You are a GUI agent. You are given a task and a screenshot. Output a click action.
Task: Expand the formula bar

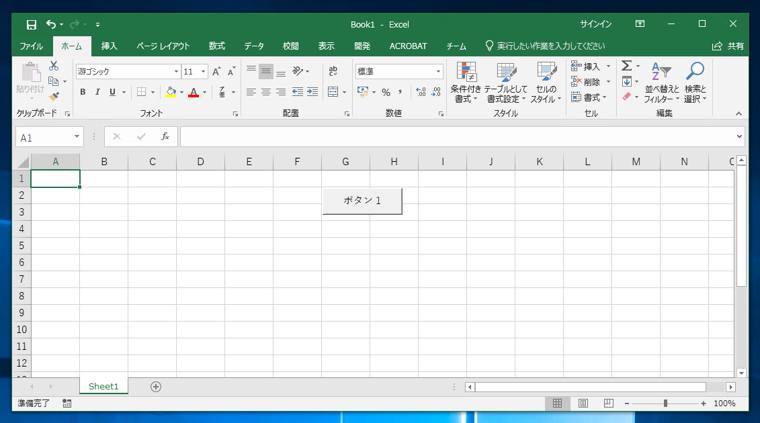pos(739,137)
